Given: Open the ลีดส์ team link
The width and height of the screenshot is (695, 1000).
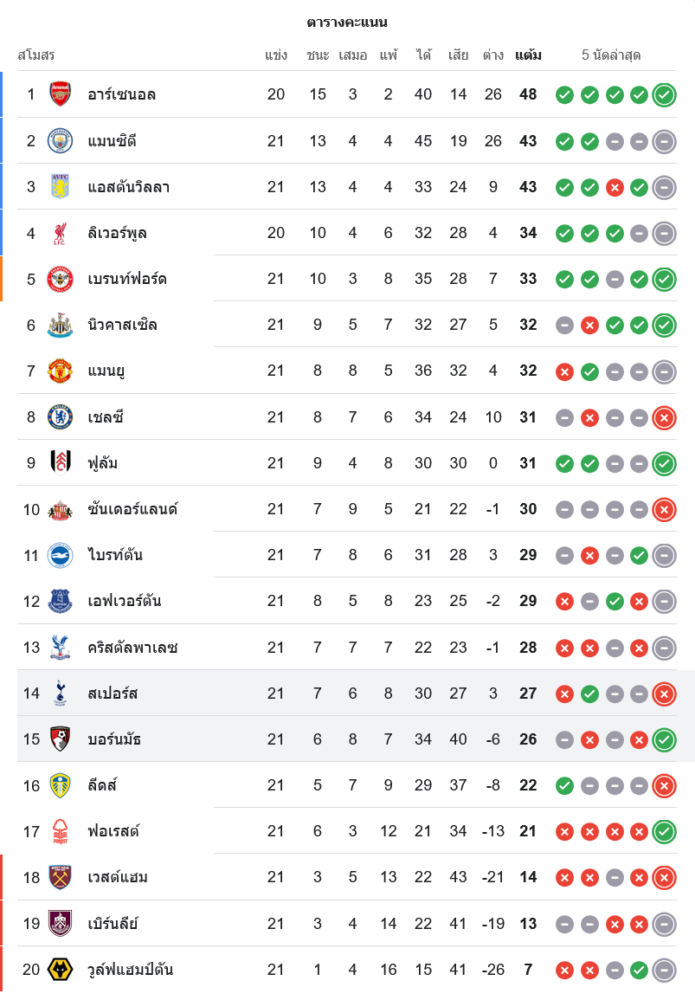Looking at the screenshot, I should click(x=102, y=785).
